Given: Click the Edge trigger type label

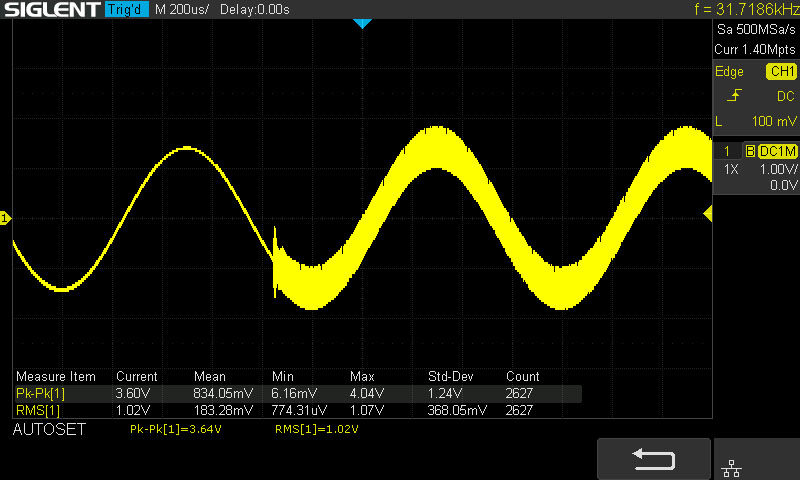Looking at the screenshot, I should pyautogui.click(x=729, y=71).
